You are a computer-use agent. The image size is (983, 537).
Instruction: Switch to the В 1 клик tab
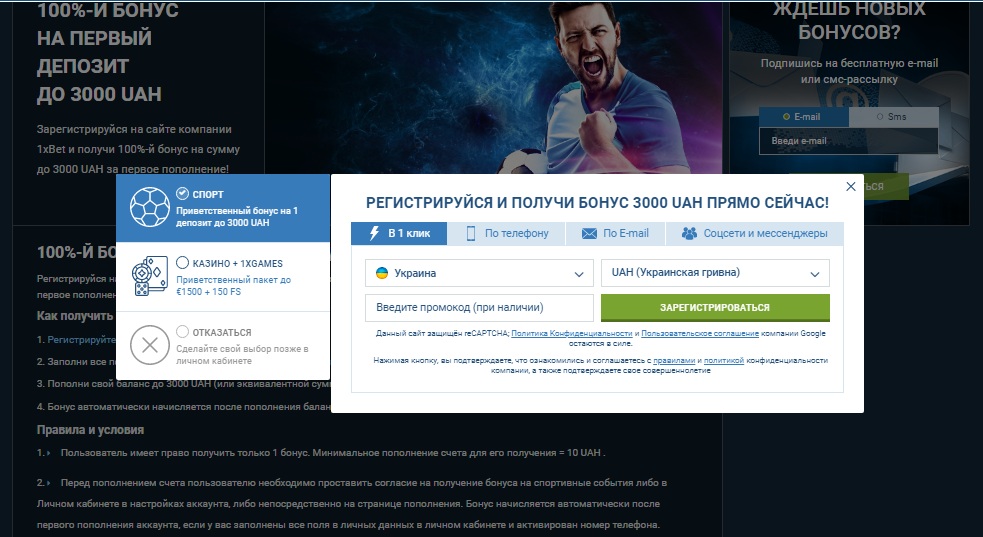[x=399, y=233]
